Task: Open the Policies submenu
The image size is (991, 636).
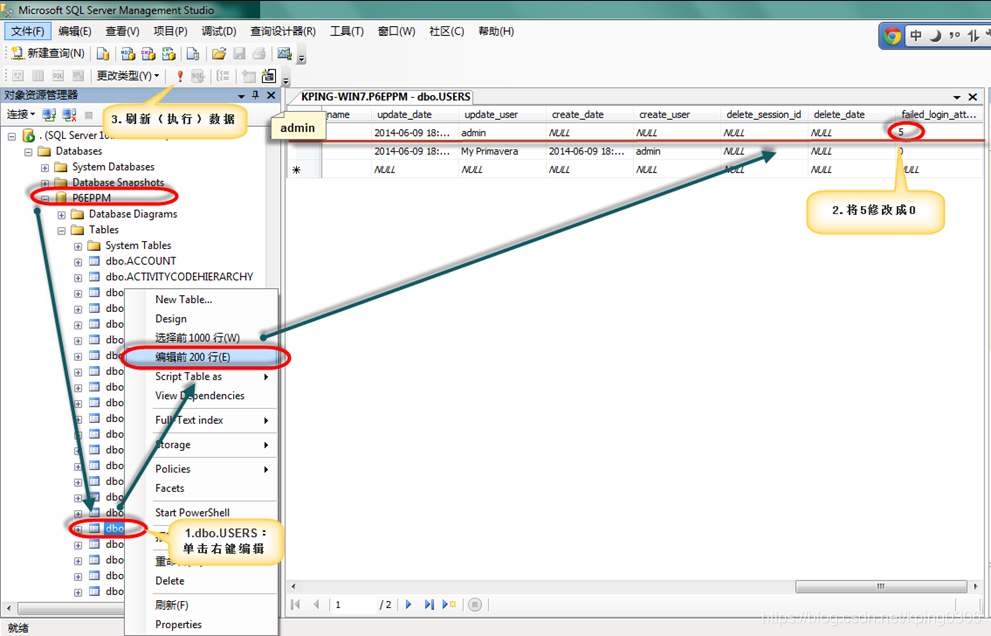Action: point(201,469)
